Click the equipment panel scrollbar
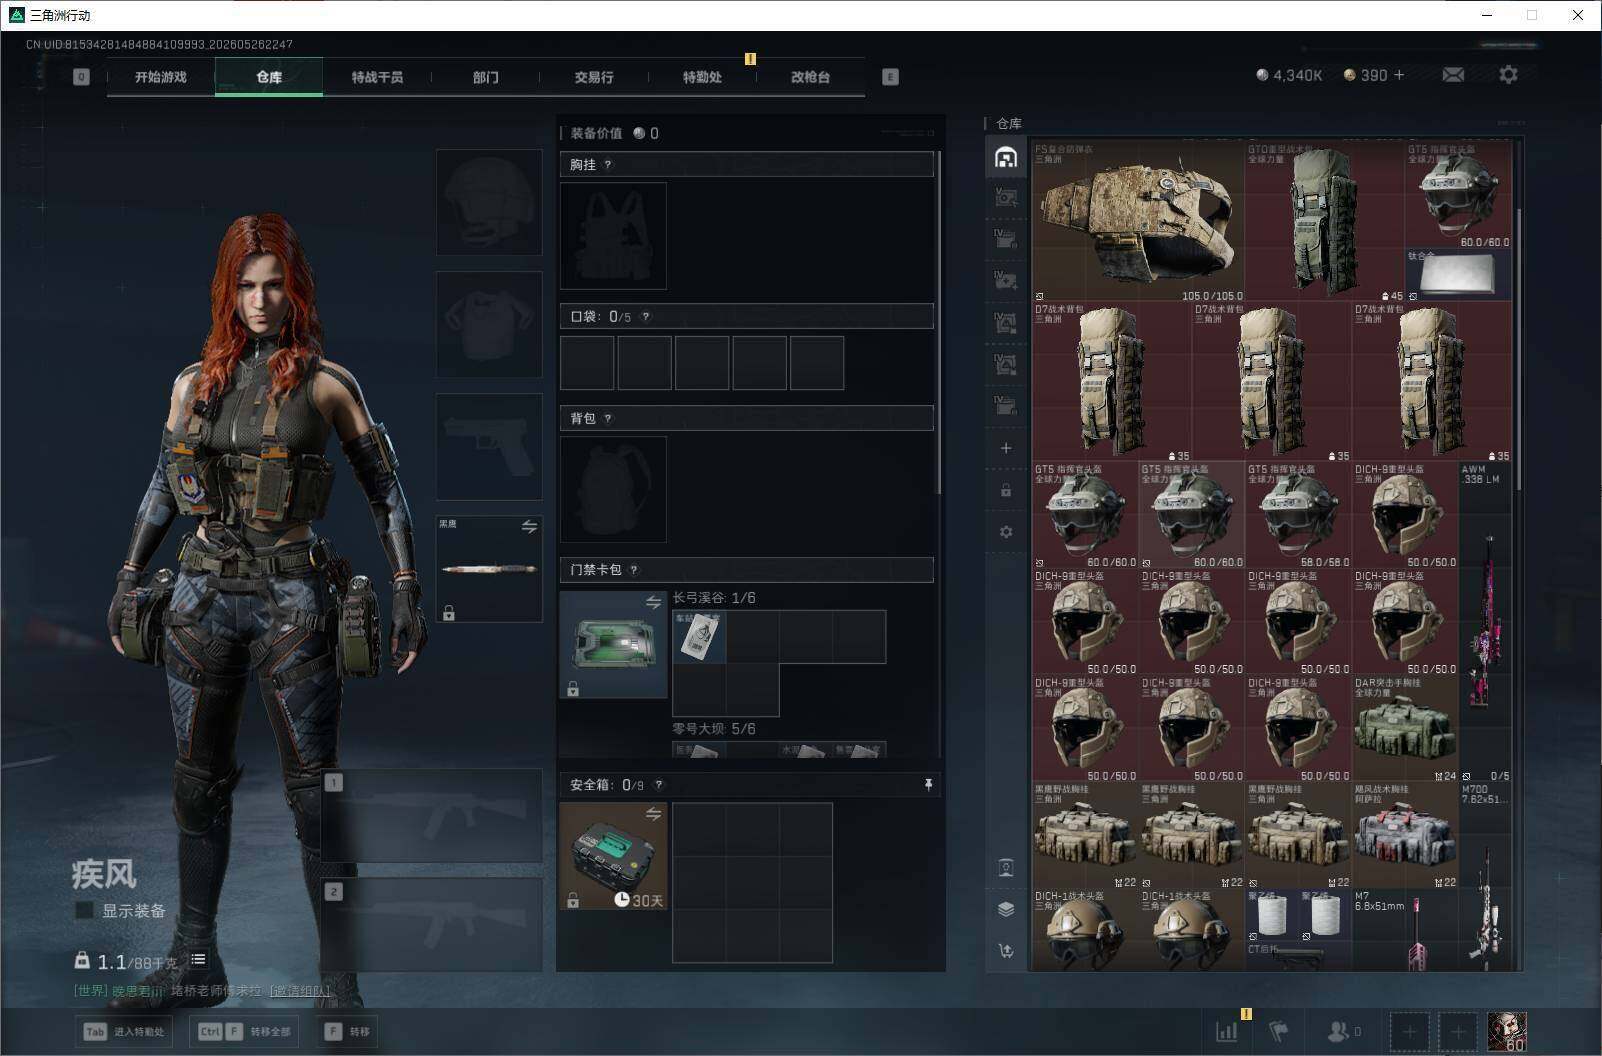Image resolution: width=1602 pixels, height=1056 pixels. coord(939,322)
